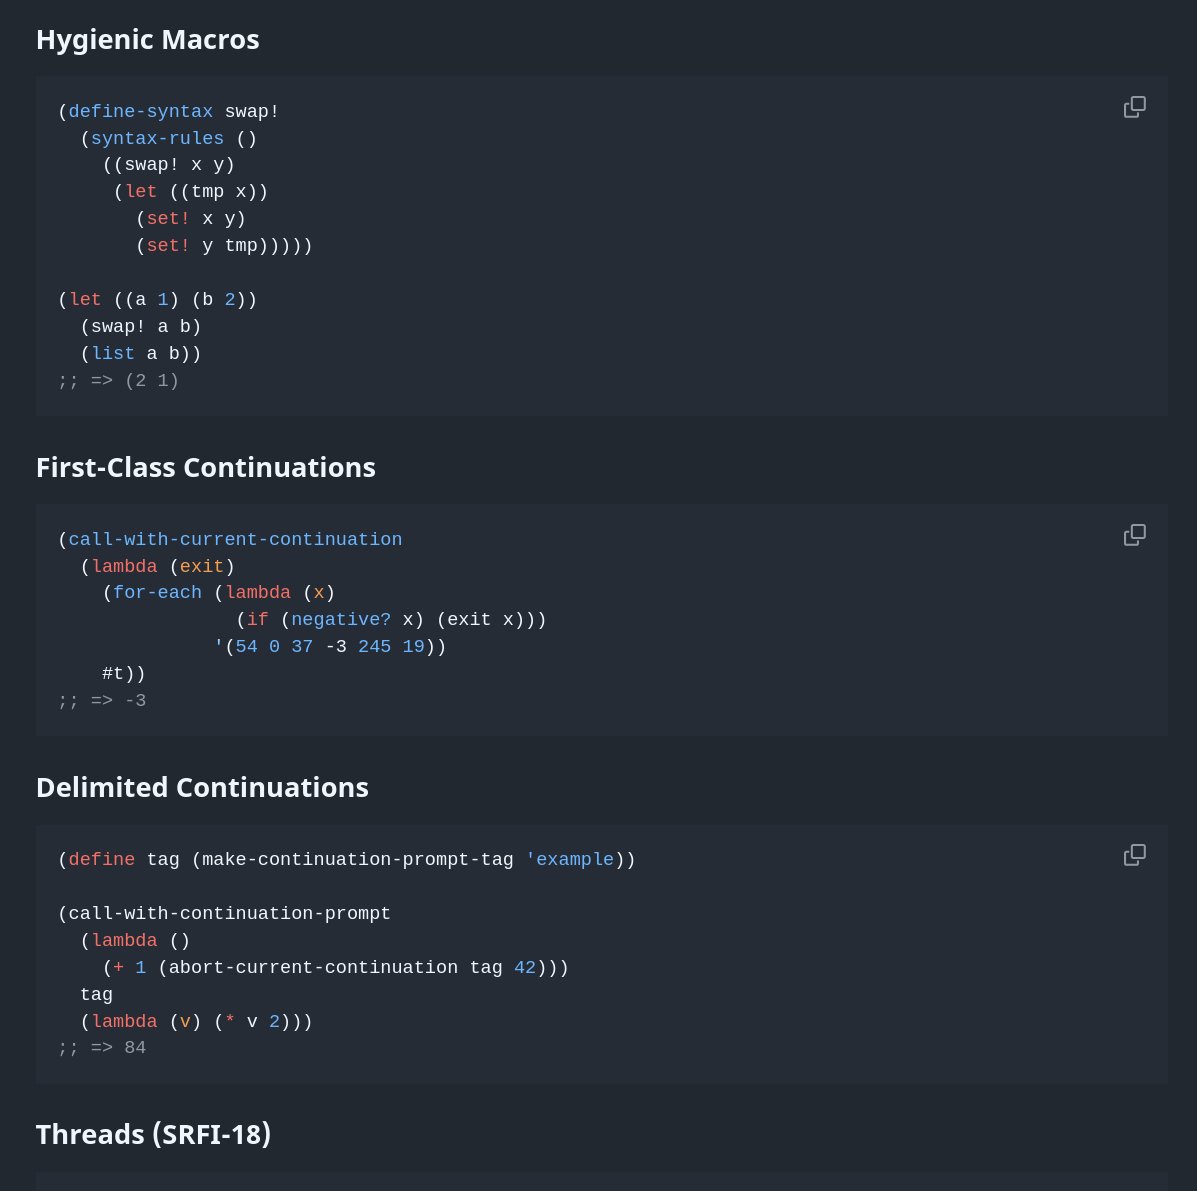Screen dimensions: 1197x1191
Task: Click the negative? predicate
Action: [340, 619]
